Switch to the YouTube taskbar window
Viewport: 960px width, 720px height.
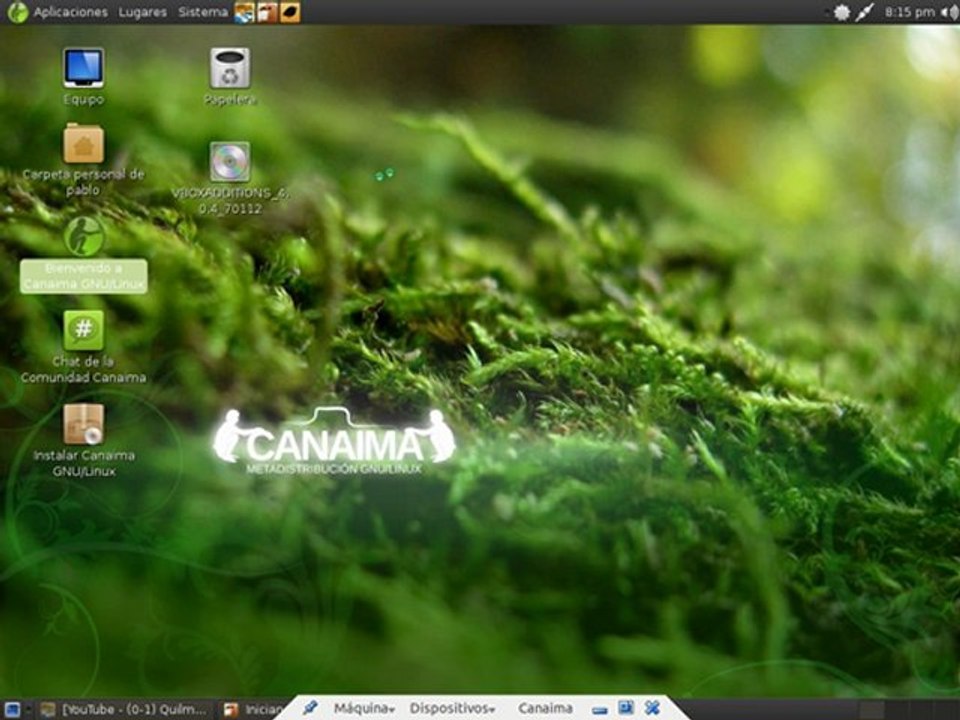(124, 710)
